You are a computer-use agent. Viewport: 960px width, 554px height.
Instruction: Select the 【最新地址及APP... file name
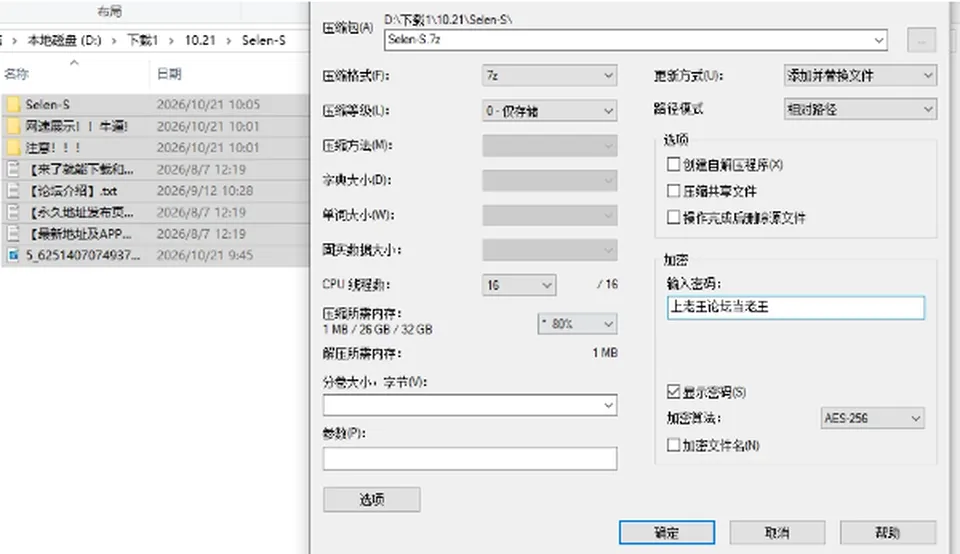[x=79, y=234]
